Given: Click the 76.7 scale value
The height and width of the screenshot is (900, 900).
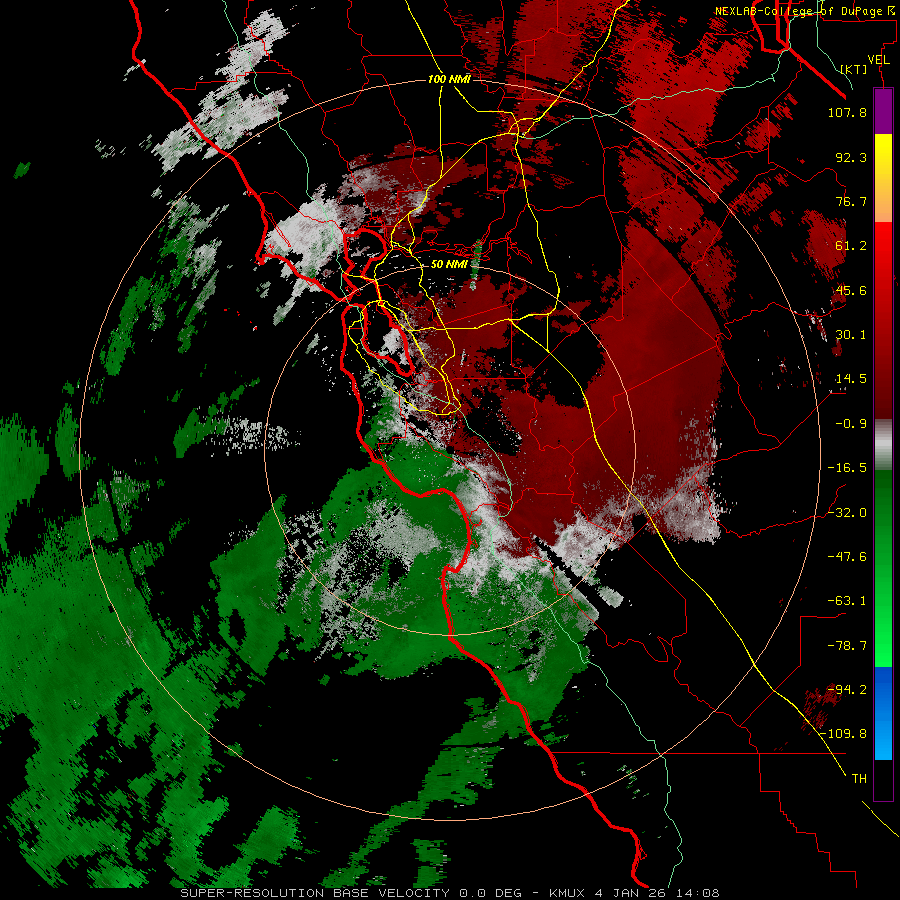Looking at the screenshot, I should (851, 201).
